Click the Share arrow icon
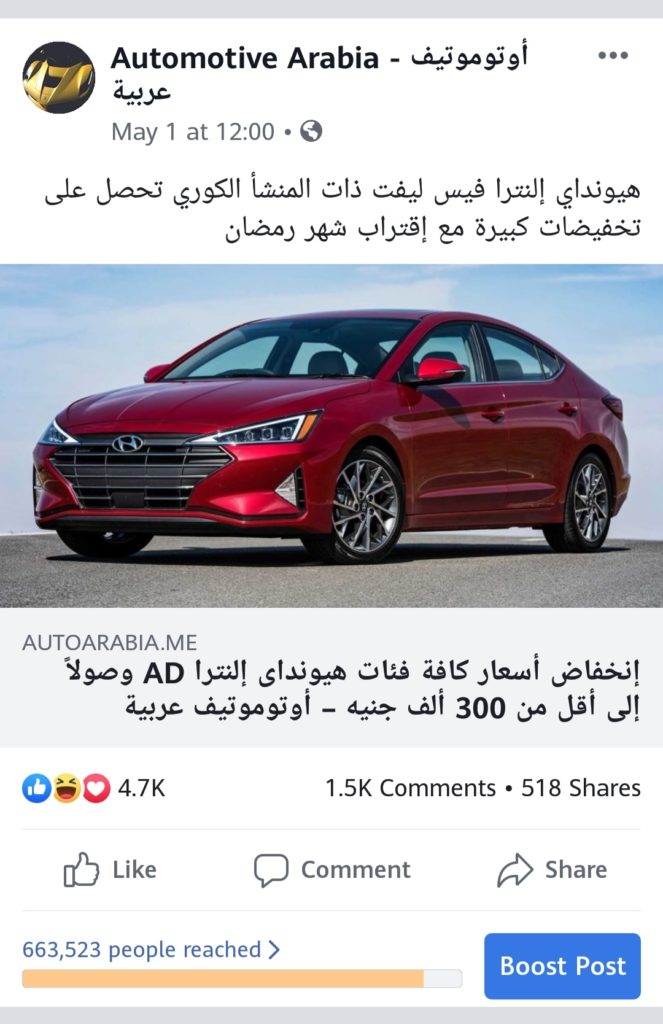 (x=515, y=870)
